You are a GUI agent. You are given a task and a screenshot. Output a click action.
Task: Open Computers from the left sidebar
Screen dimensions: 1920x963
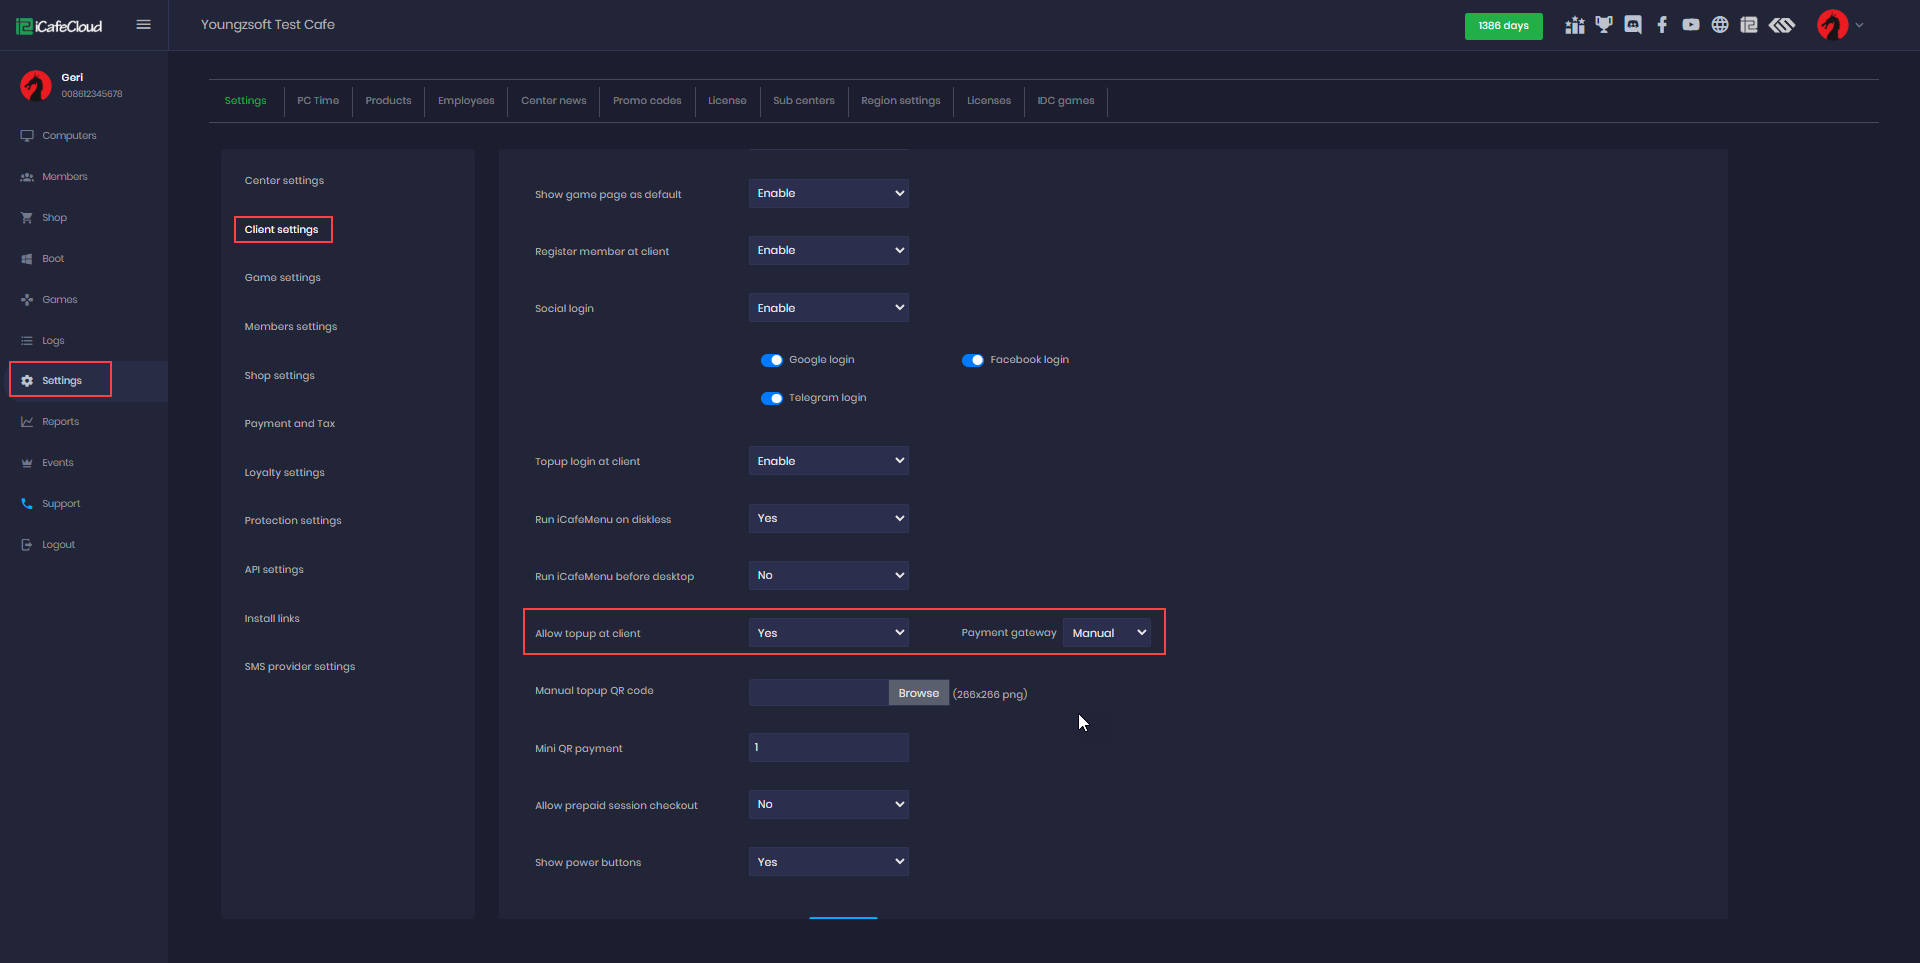[69, 136]
